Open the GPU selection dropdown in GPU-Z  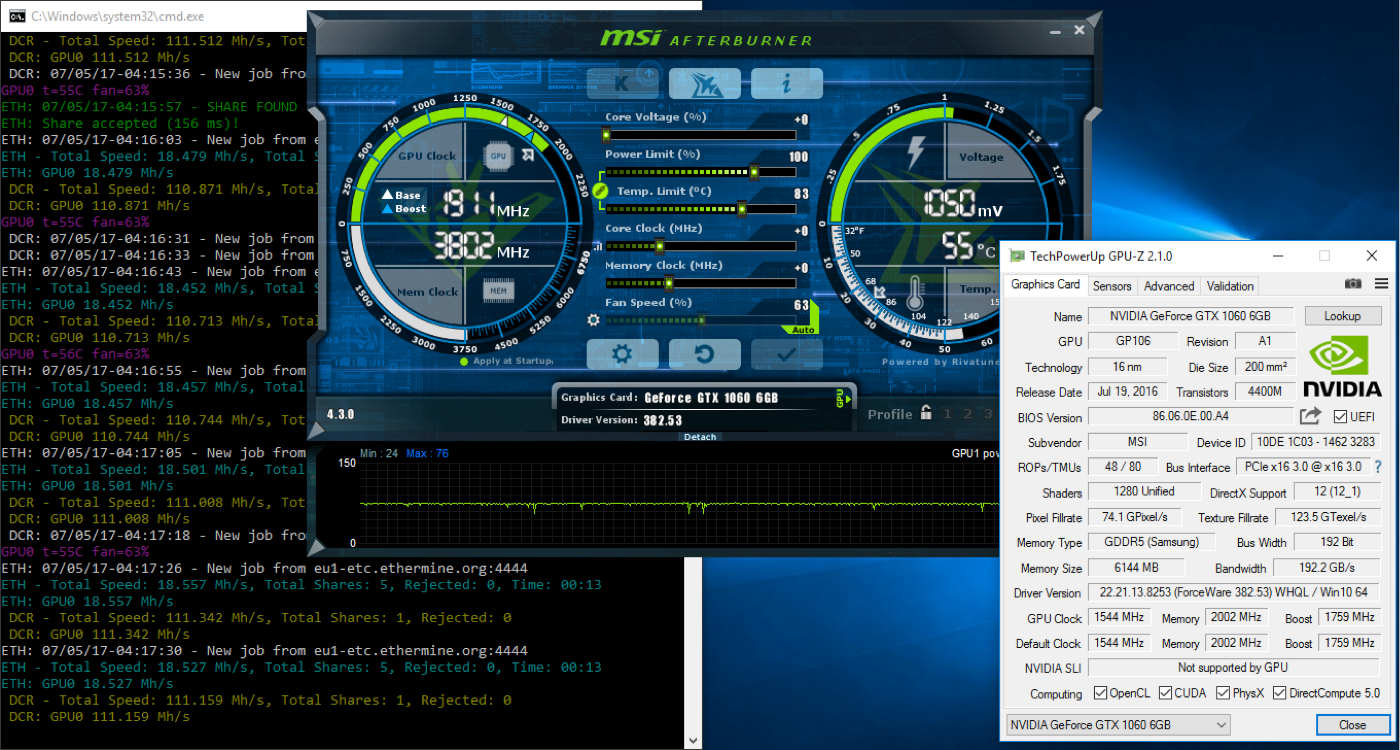click(1118, 724)
